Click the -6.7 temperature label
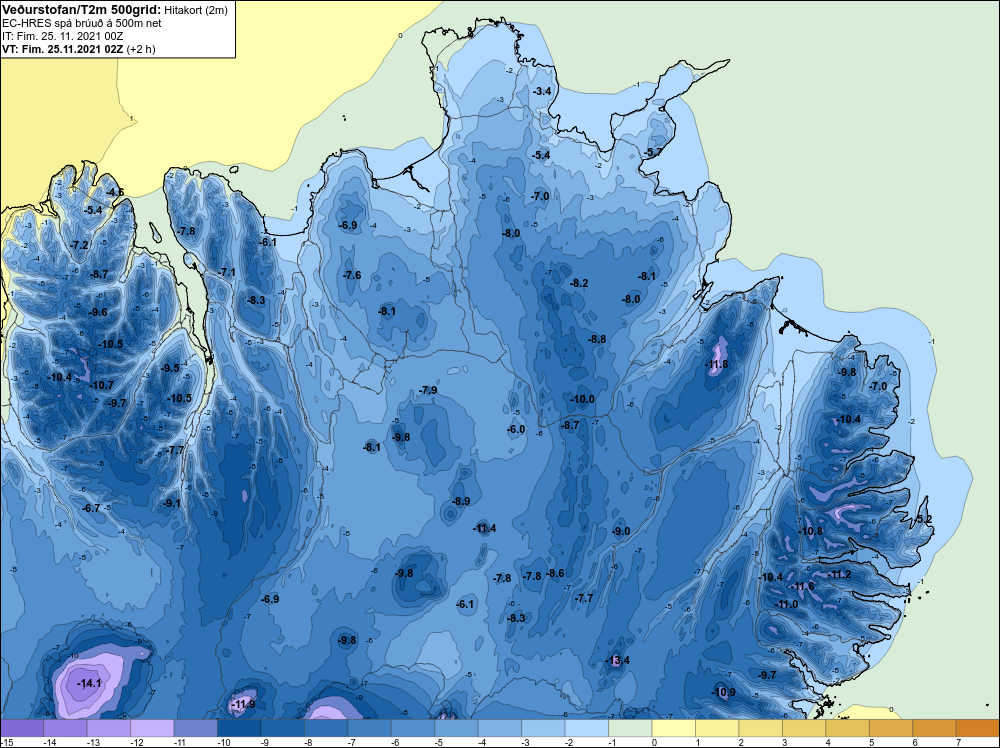Image resolution: width=1000 pixels, height=748 pixels. [92, 508]
